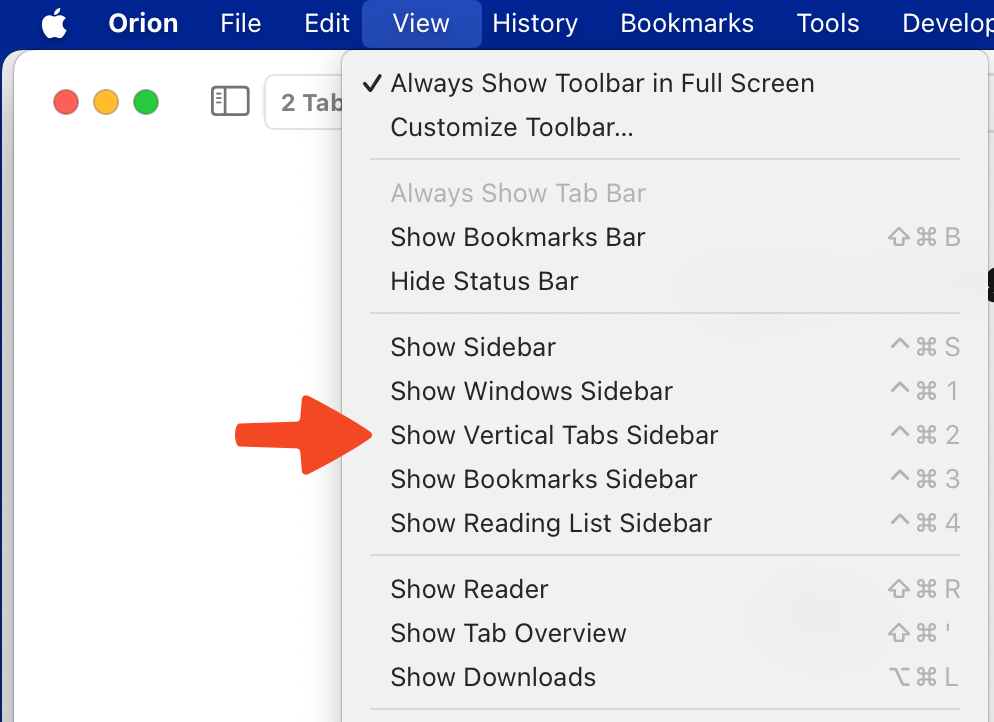This screenshot has width=994, height=722.
Task: Choose Customize Toolbar…
Action: 665,127
